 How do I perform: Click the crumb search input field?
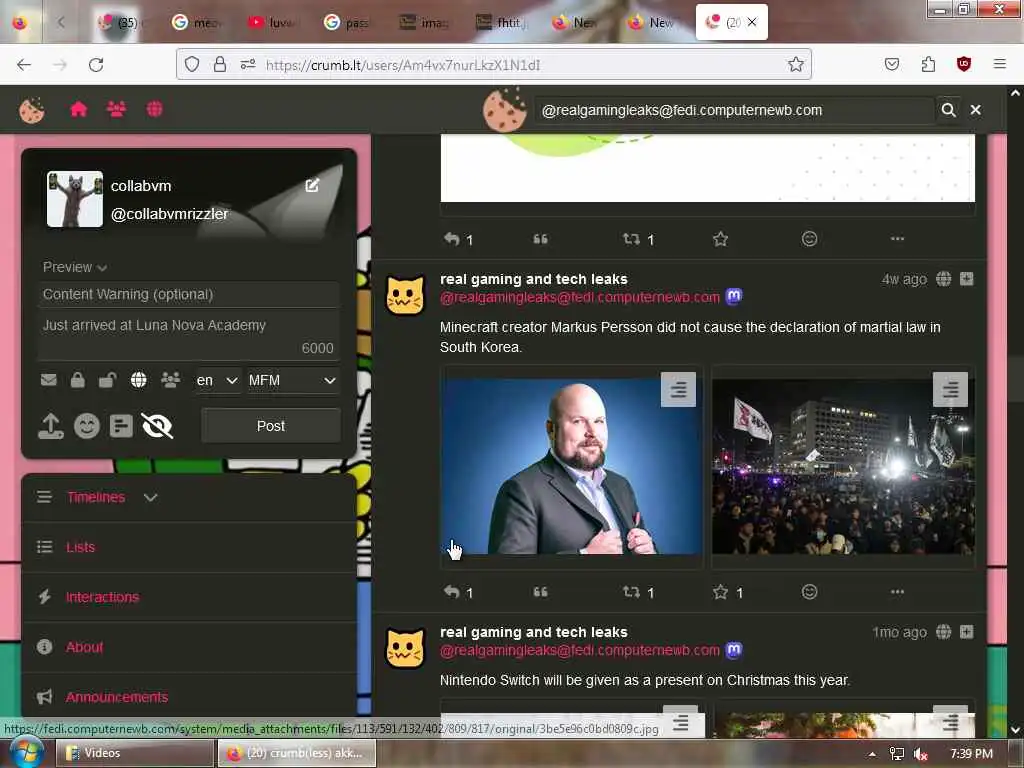[734, 110]
